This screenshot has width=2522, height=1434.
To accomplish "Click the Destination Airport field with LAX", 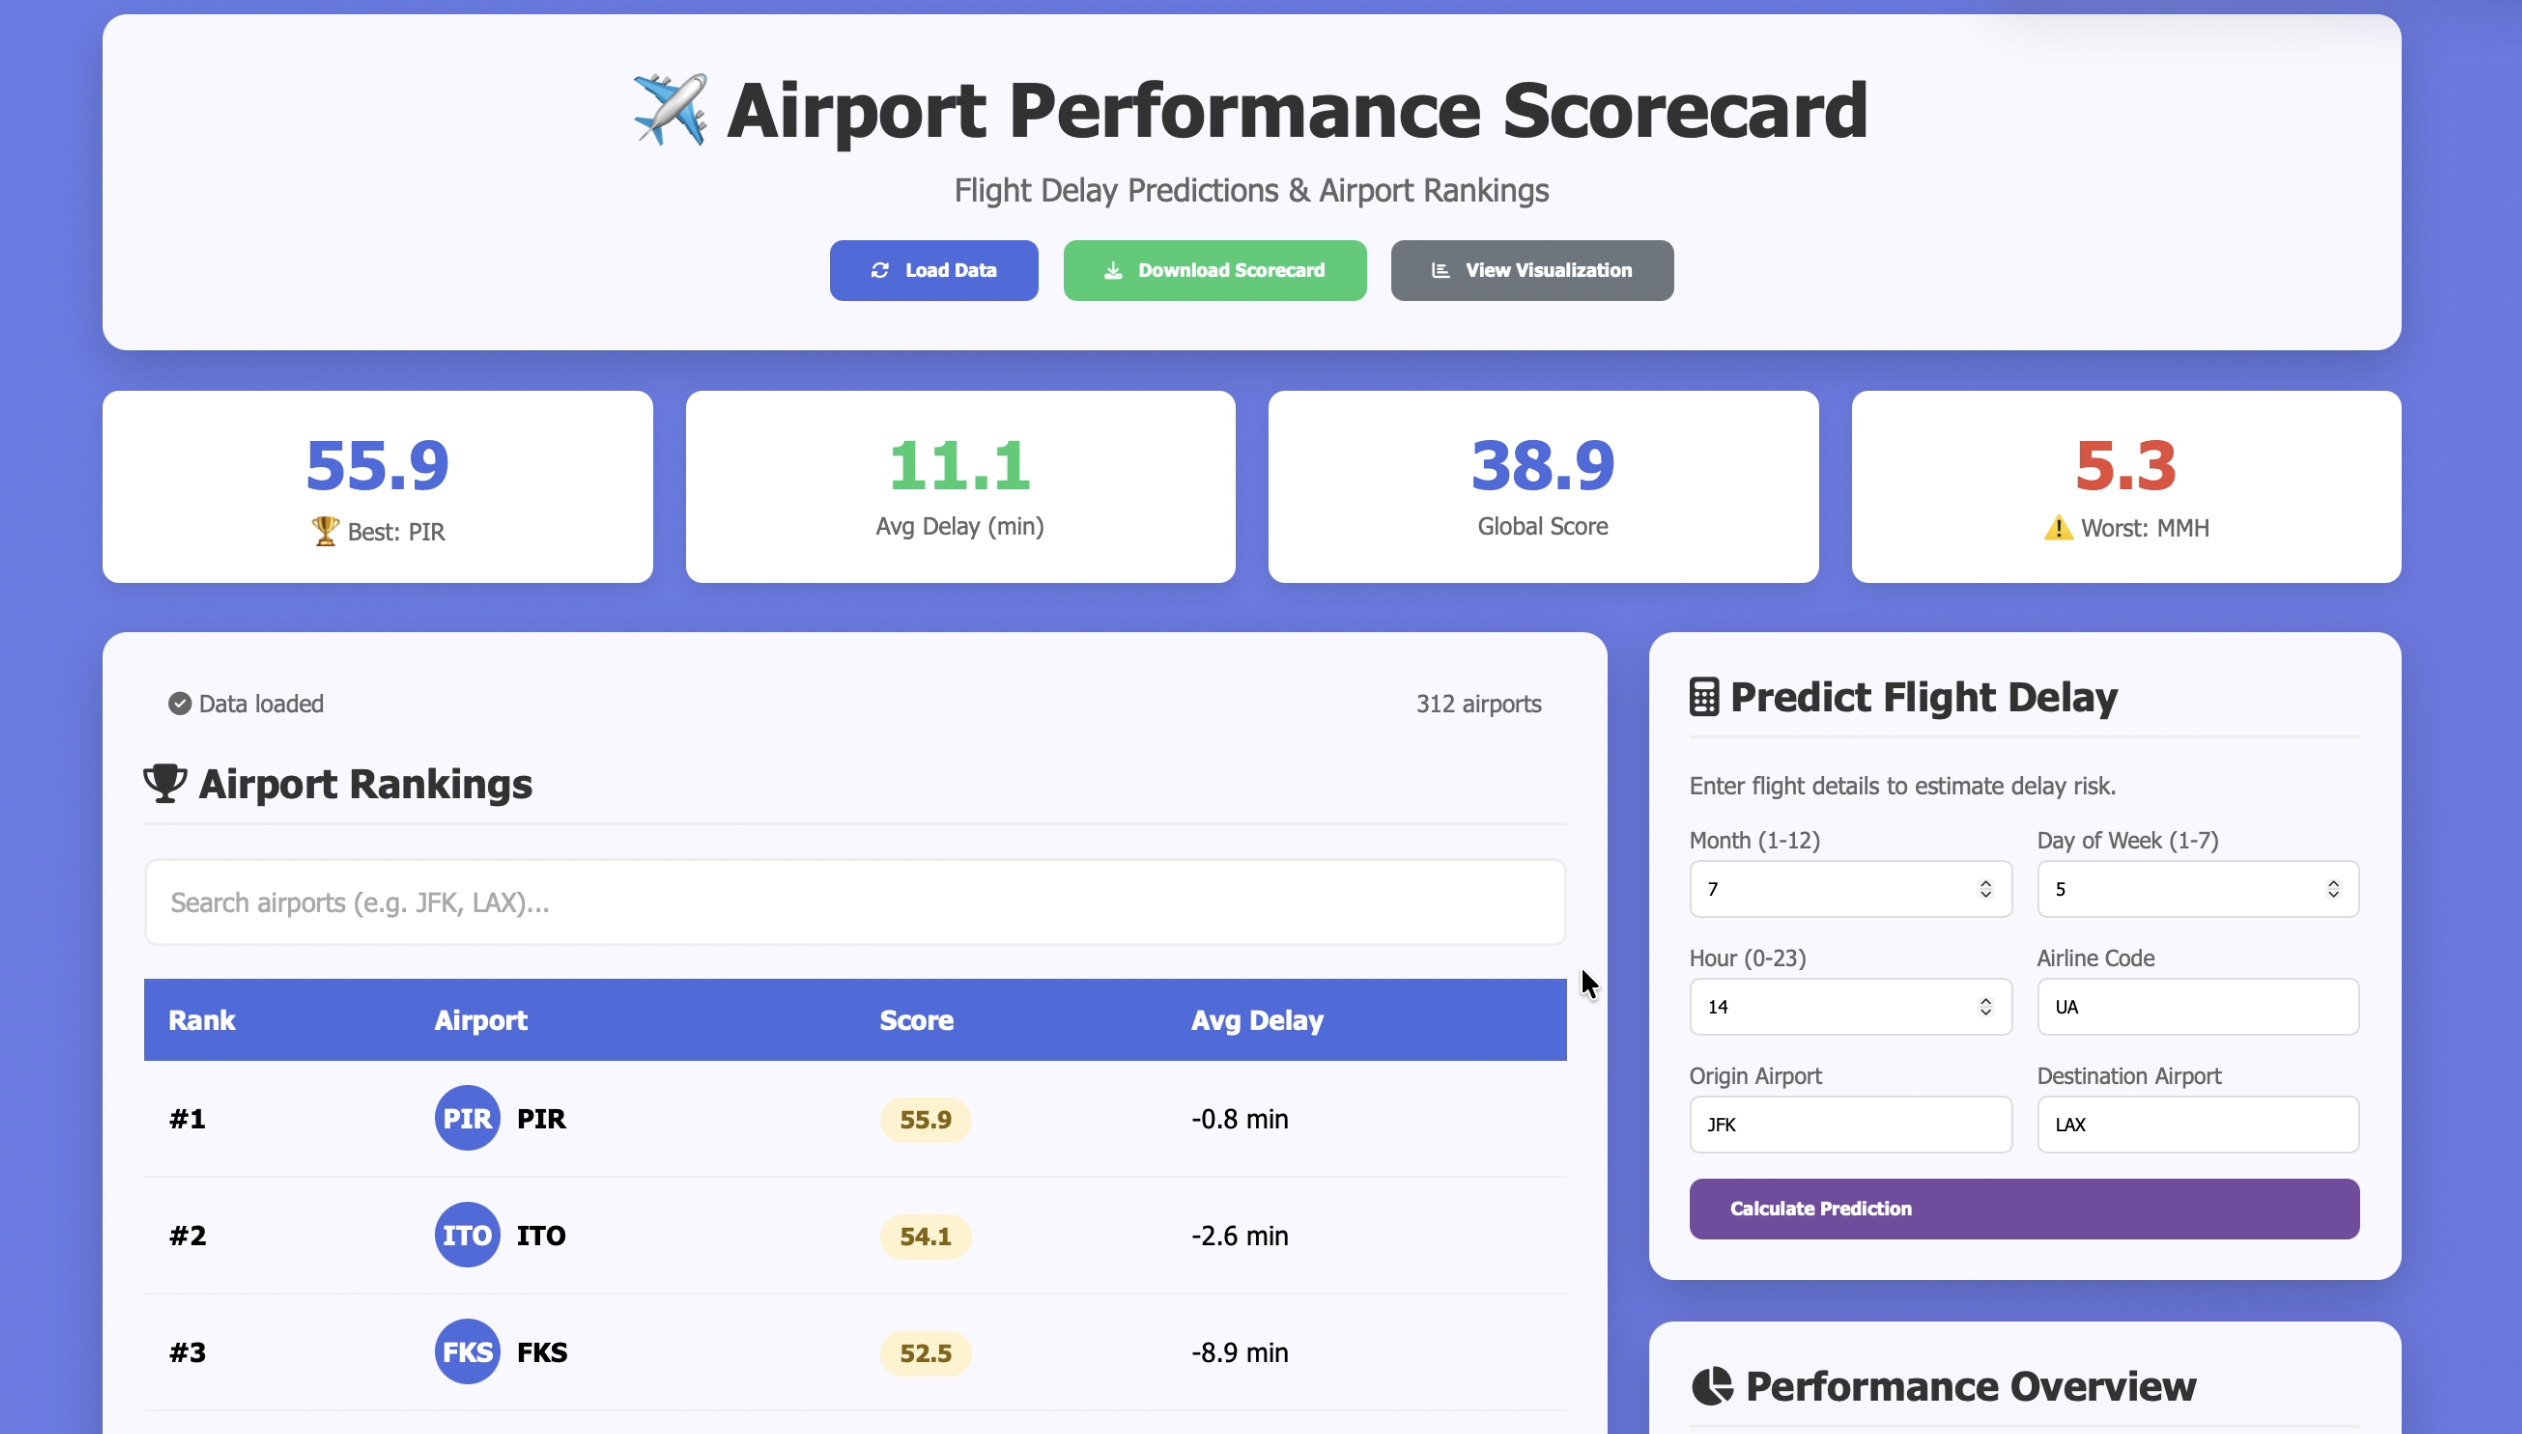I will [x=2198, y=1125].
